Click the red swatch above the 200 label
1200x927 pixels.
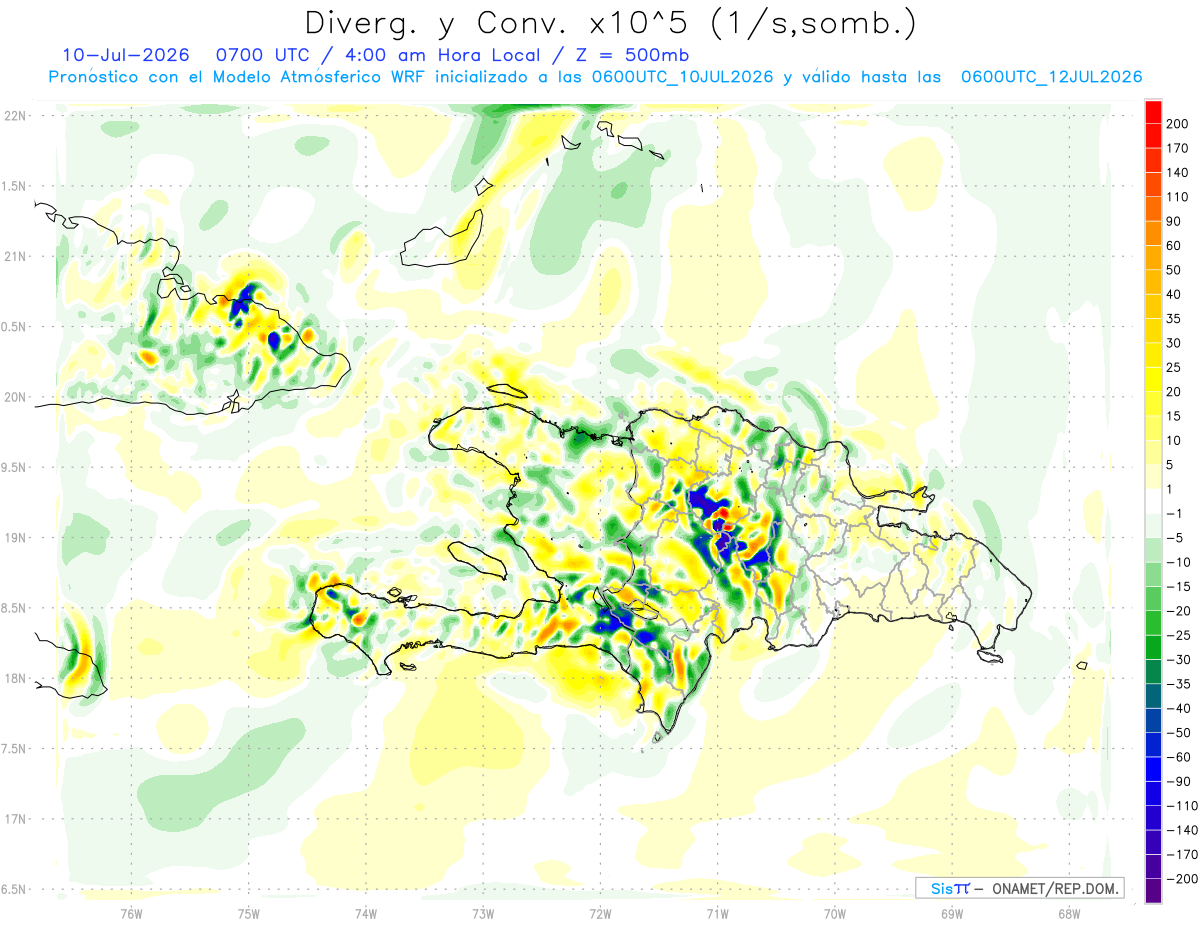[1153, 112]
